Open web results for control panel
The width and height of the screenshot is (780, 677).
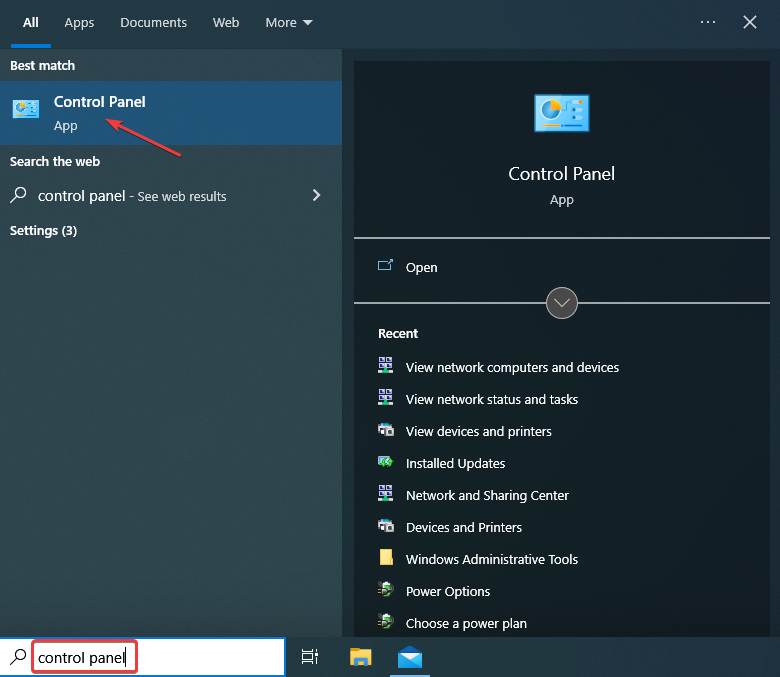(171, 196)
